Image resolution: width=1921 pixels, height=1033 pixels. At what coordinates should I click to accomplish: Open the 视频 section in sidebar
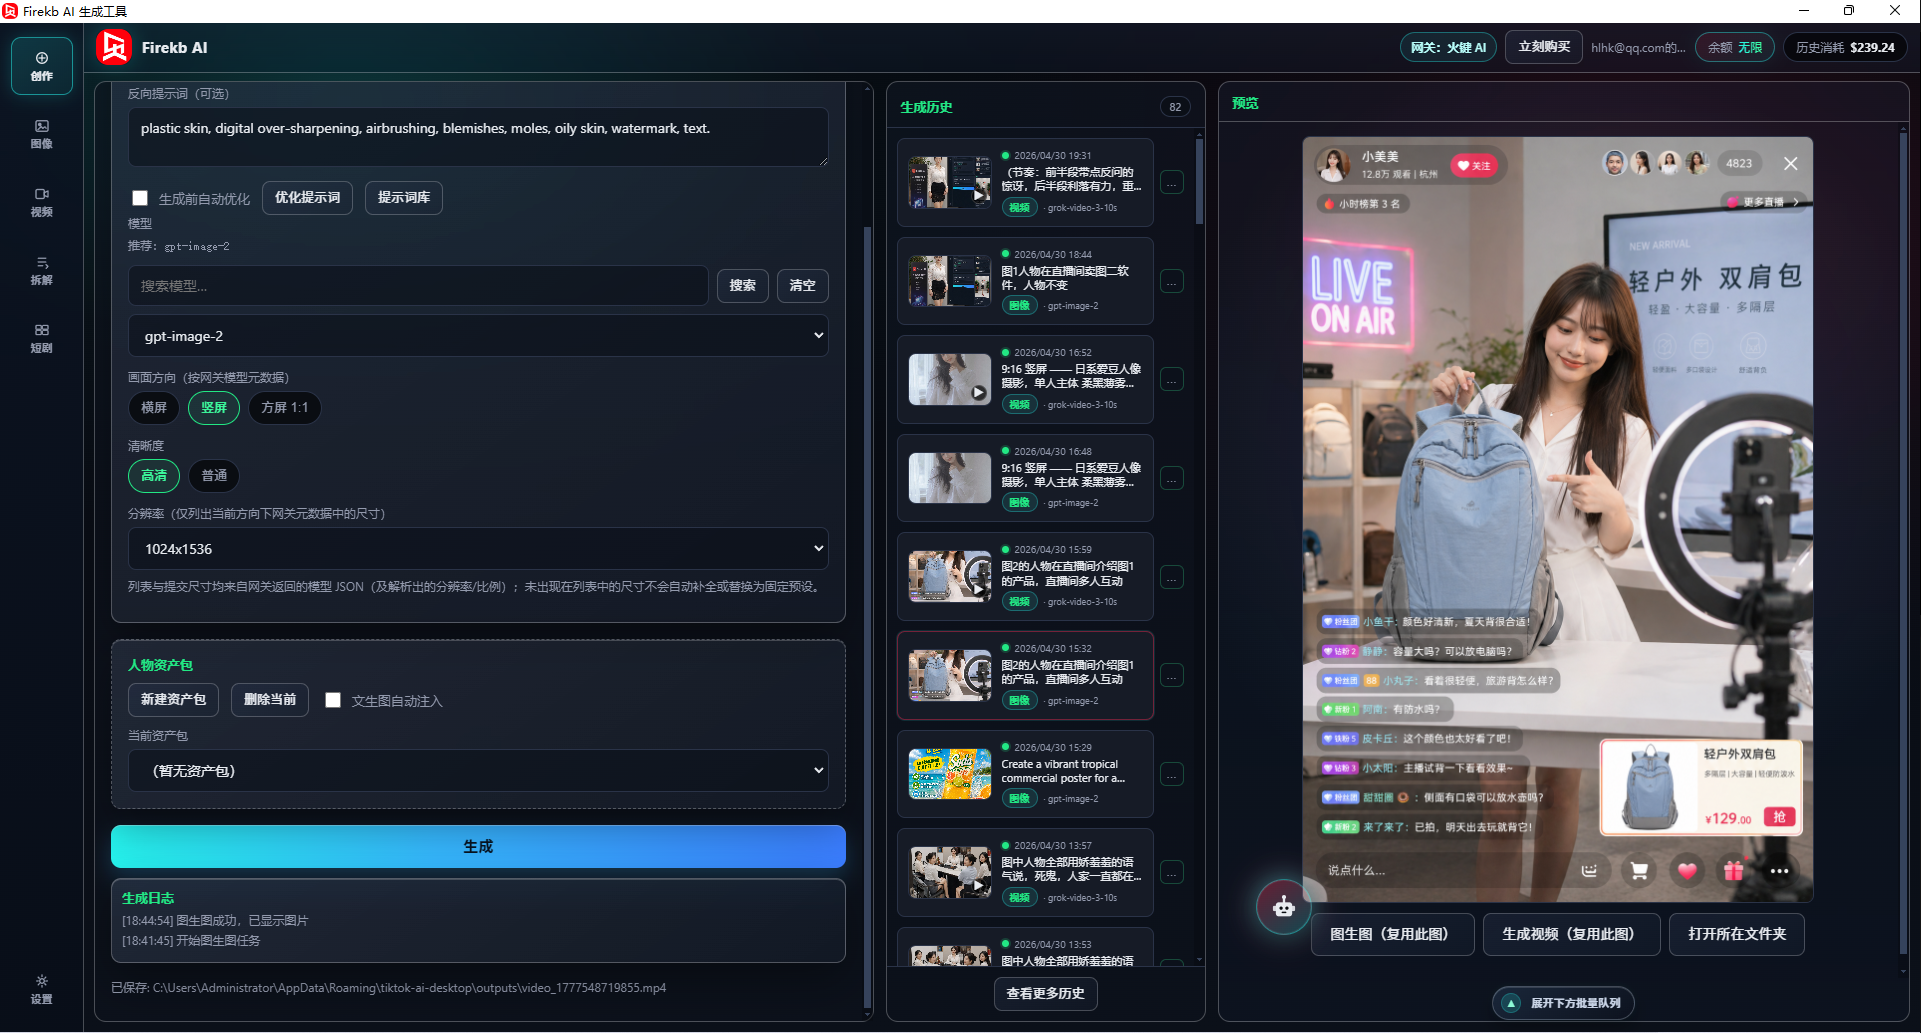41,202
